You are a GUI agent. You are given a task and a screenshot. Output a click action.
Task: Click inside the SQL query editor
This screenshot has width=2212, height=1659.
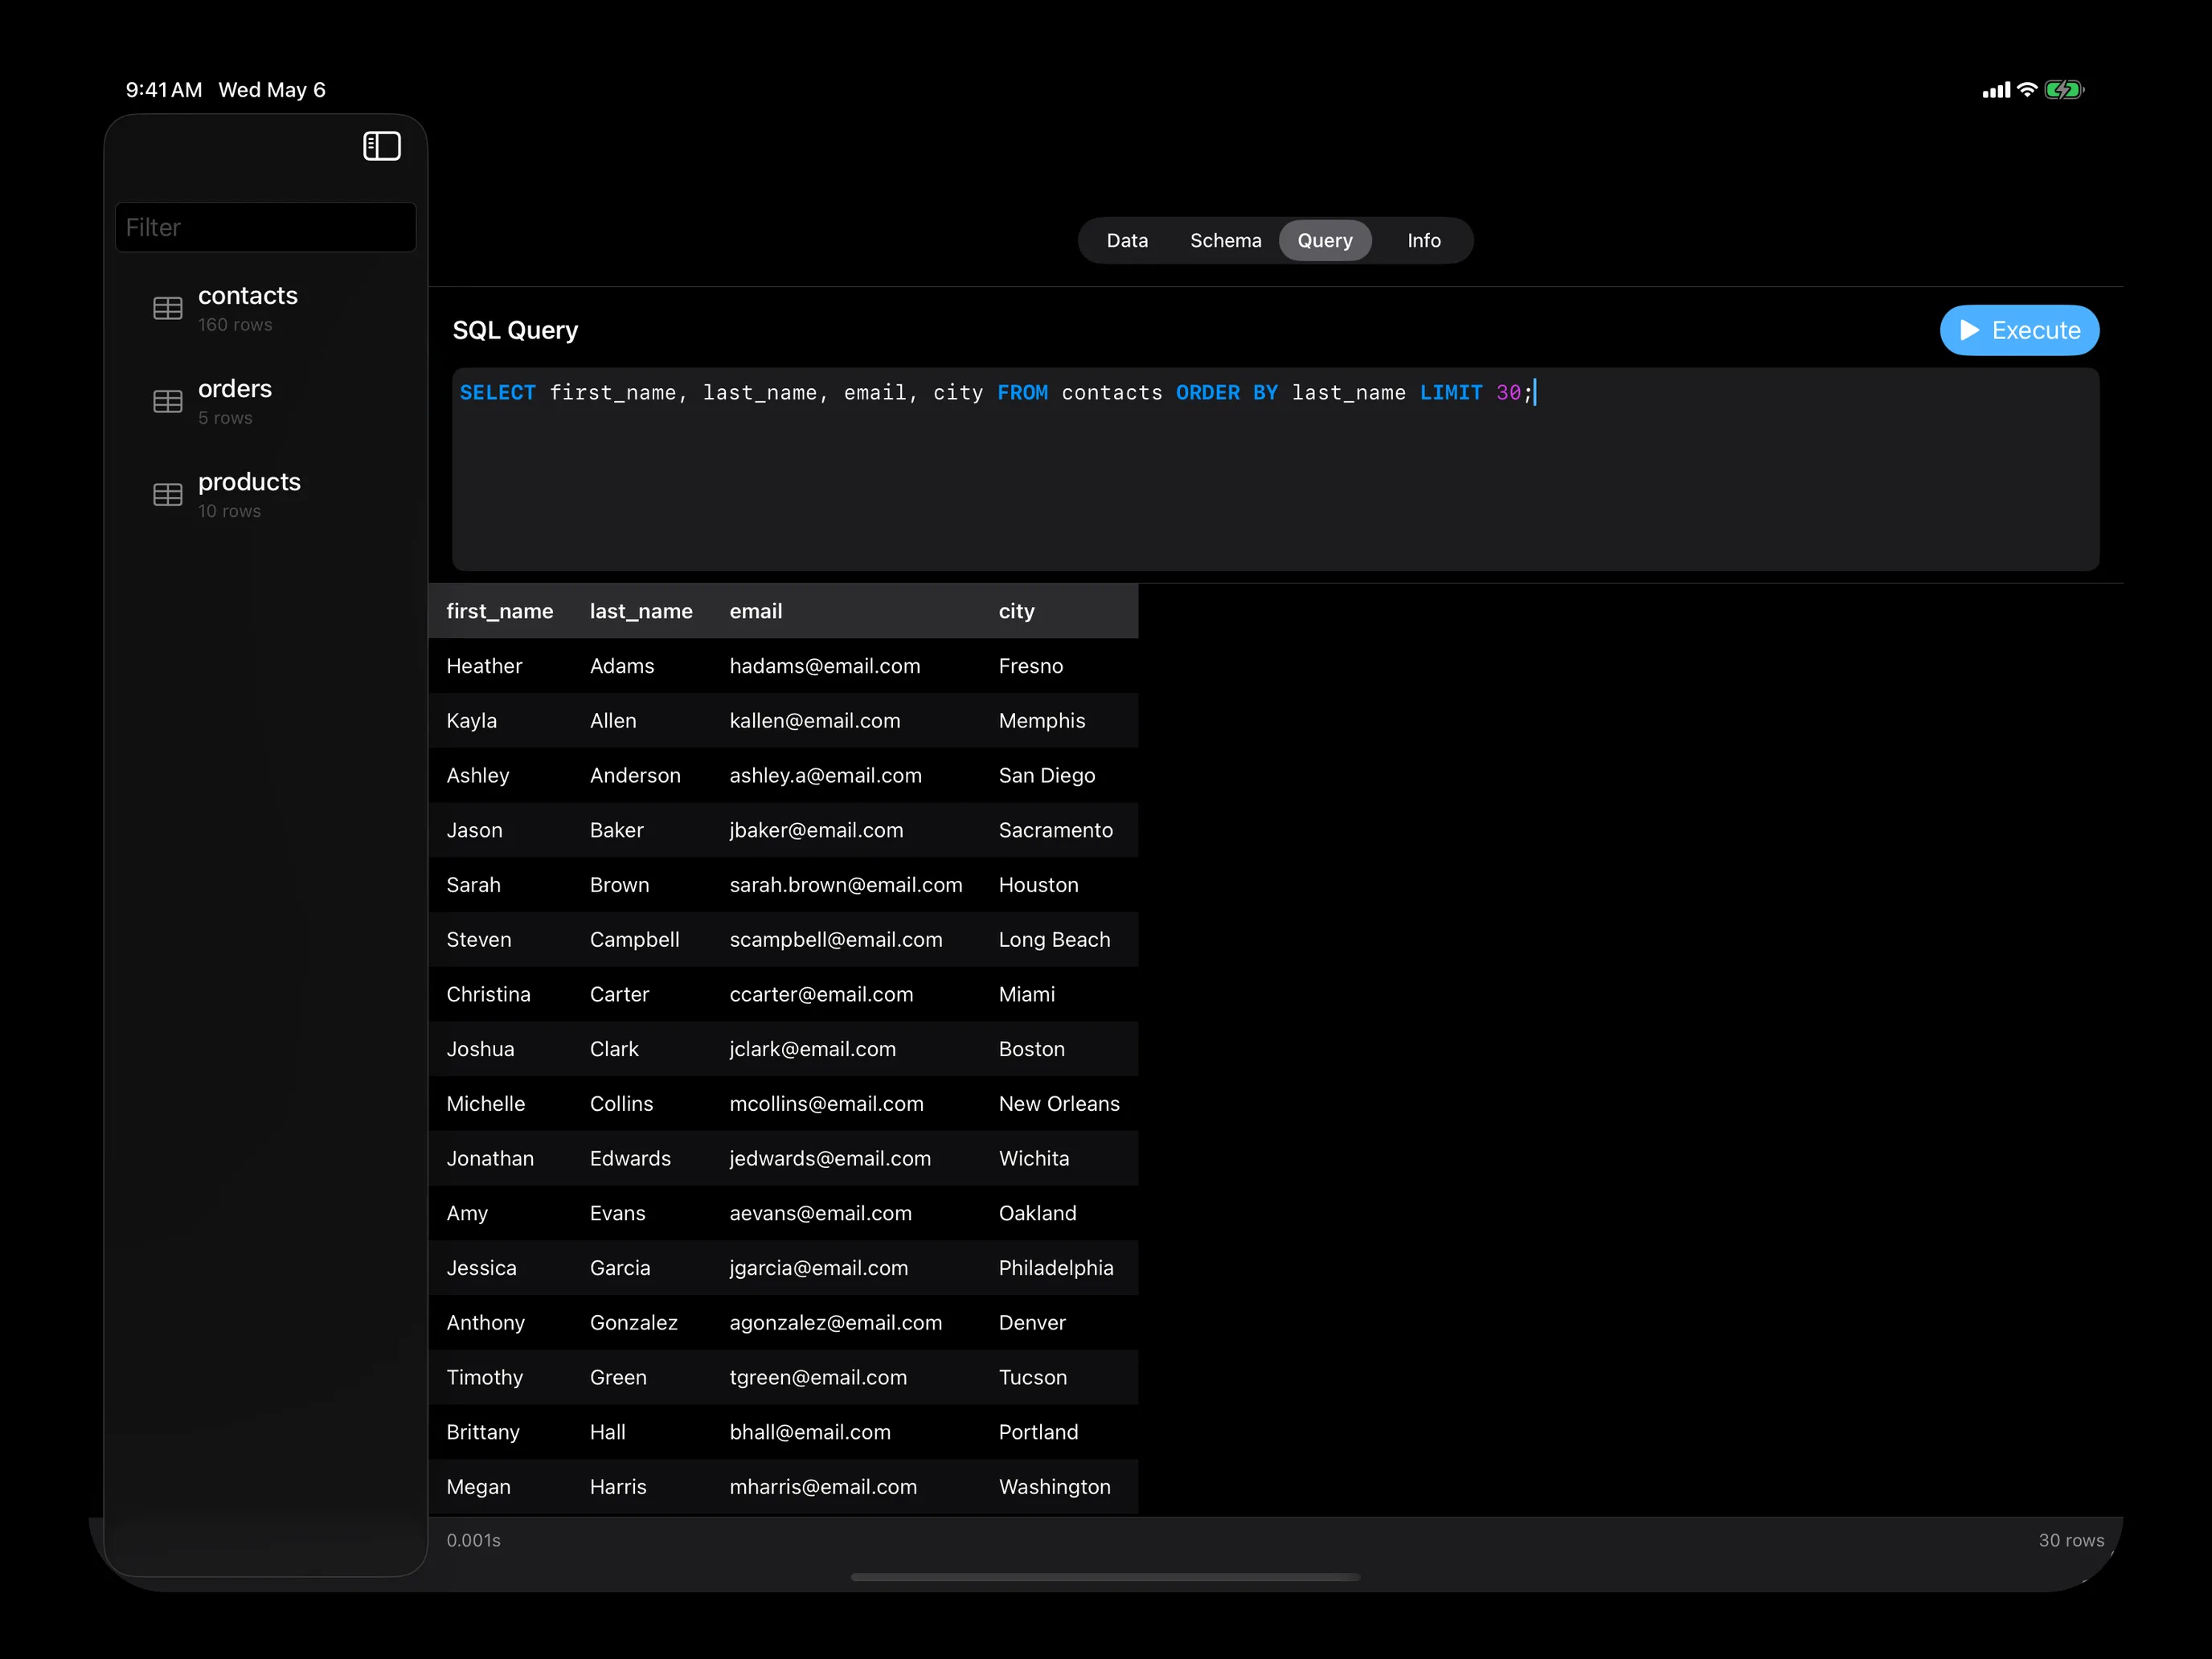[1275, 469]
